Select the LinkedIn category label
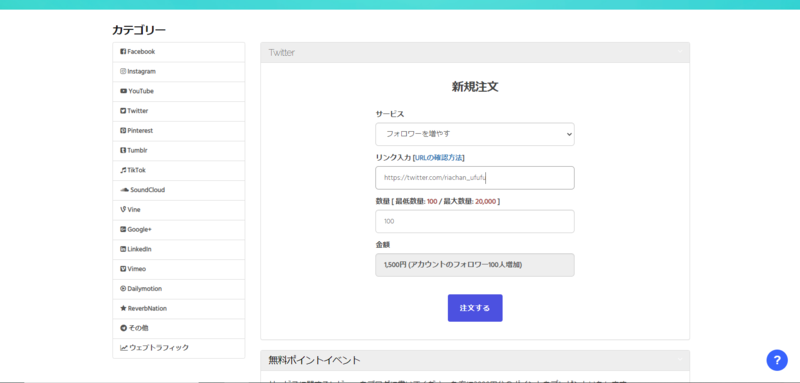This screenshot has width=800, height=383. pos(139,249)
